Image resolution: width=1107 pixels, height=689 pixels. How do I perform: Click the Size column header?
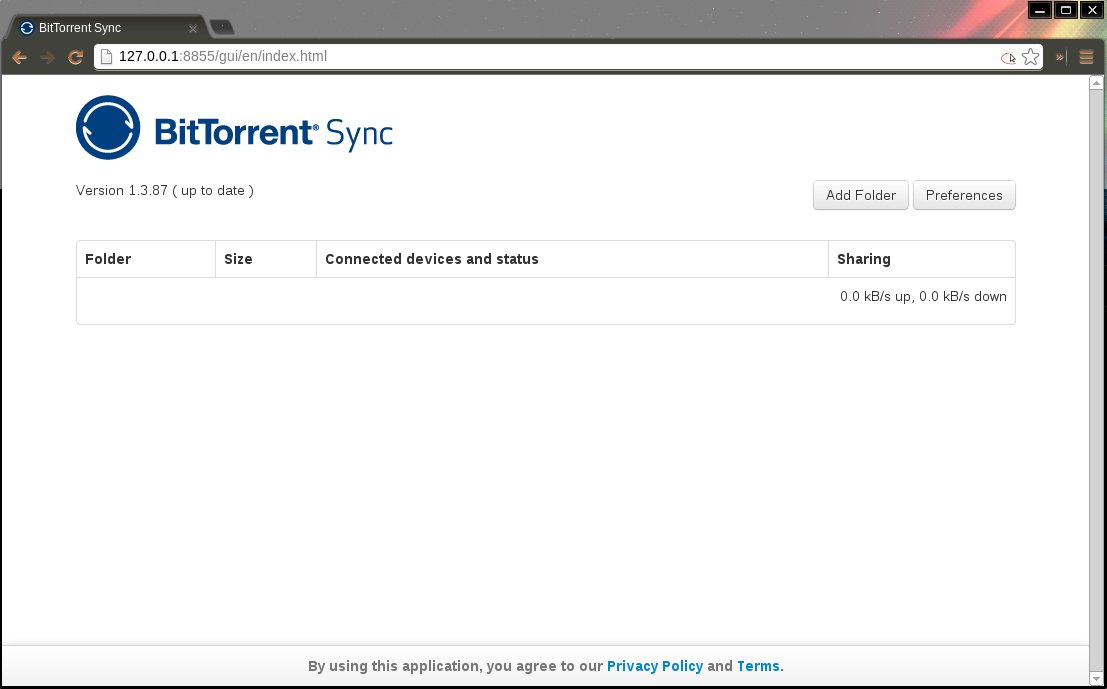(266, 259)
